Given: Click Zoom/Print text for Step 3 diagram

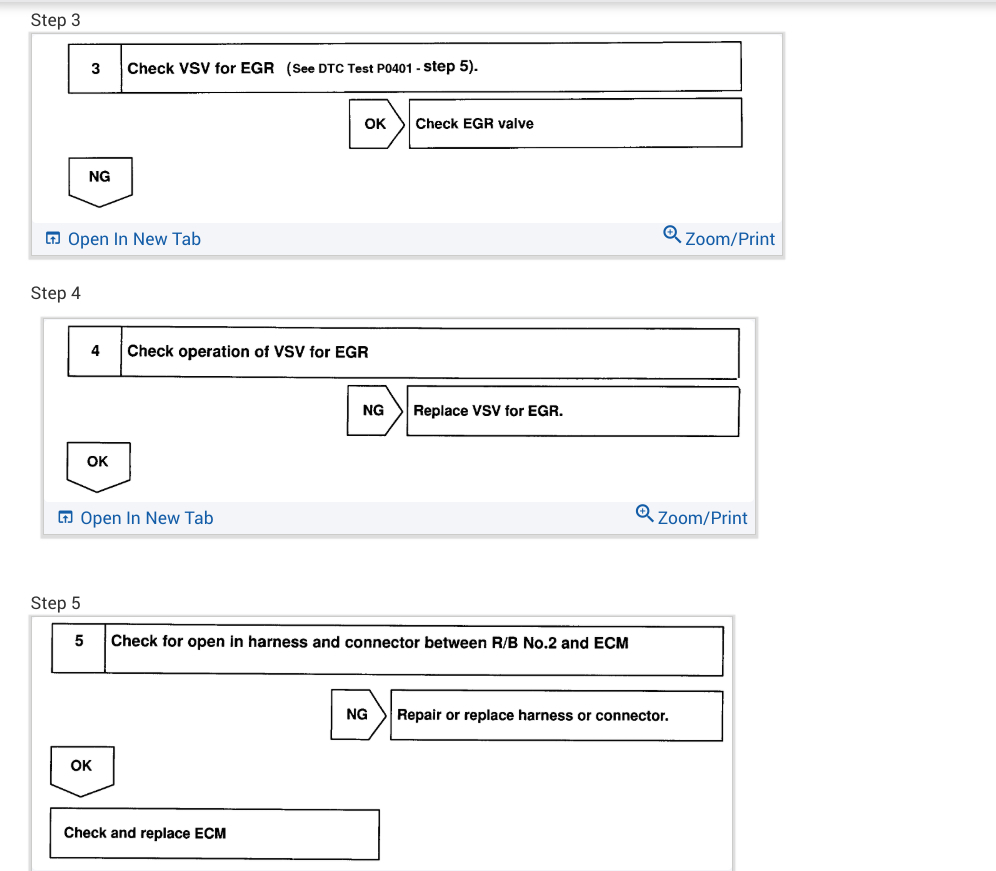Looking at the screenshot, I should point(730,239).
